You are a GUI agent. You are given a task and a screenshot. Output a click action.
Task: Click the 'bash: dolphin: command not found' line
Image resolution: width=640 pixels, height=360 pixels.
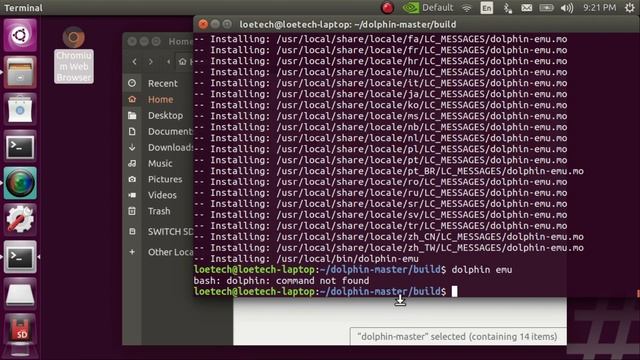coord(281,280)
